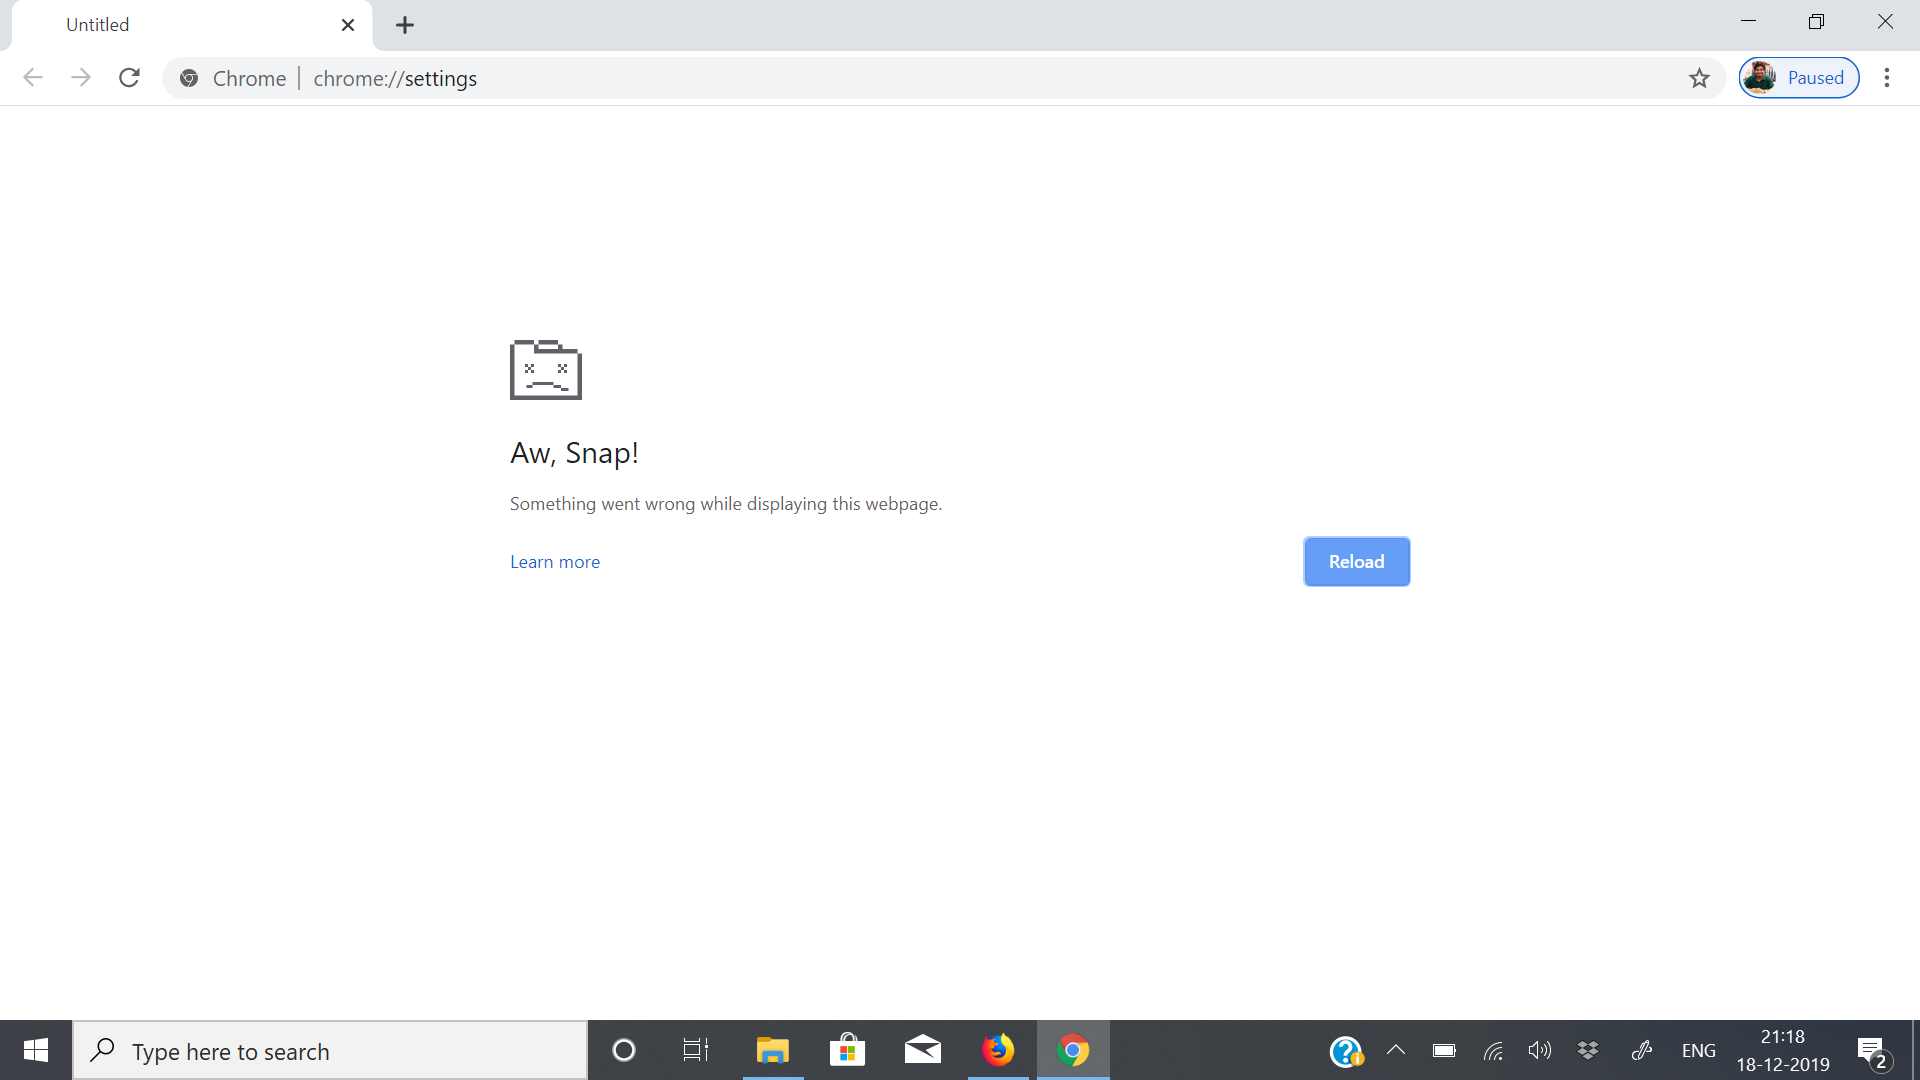
Task: Select the Untitled tab
Action: [x=180, y=25]
